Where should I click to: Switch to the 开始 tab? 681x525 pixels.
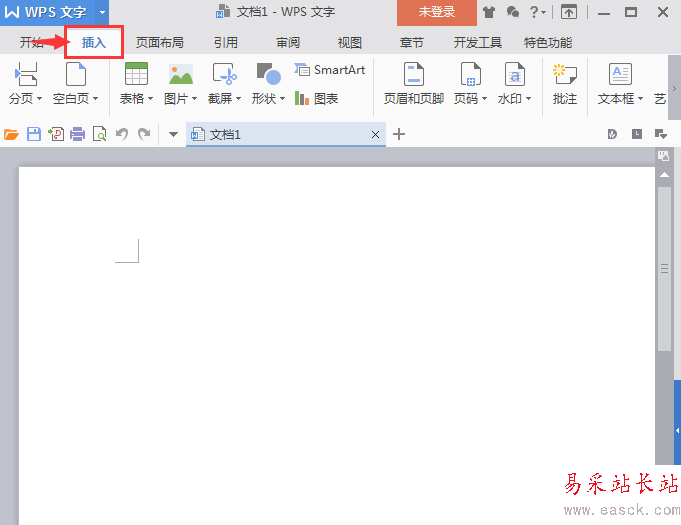32,43
